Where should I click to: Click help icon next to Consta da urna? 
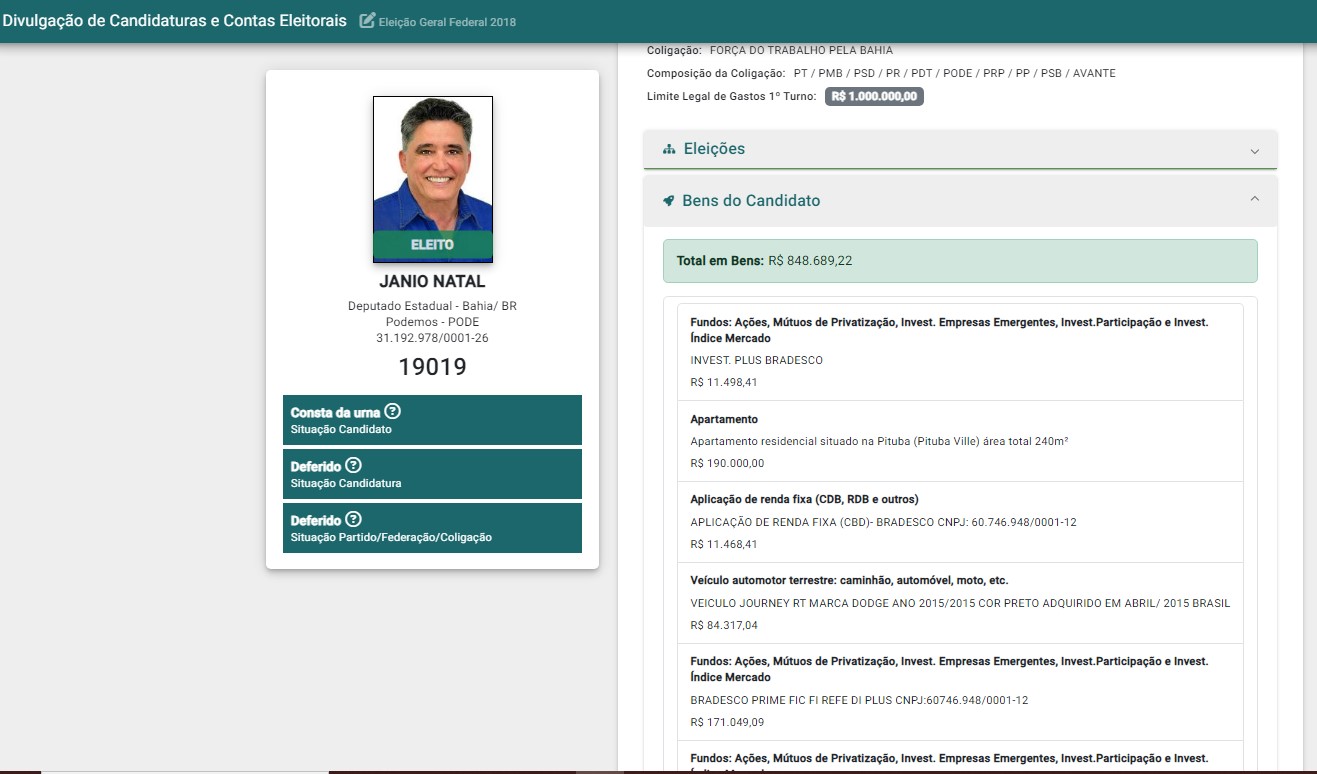(x=393, y=411)
